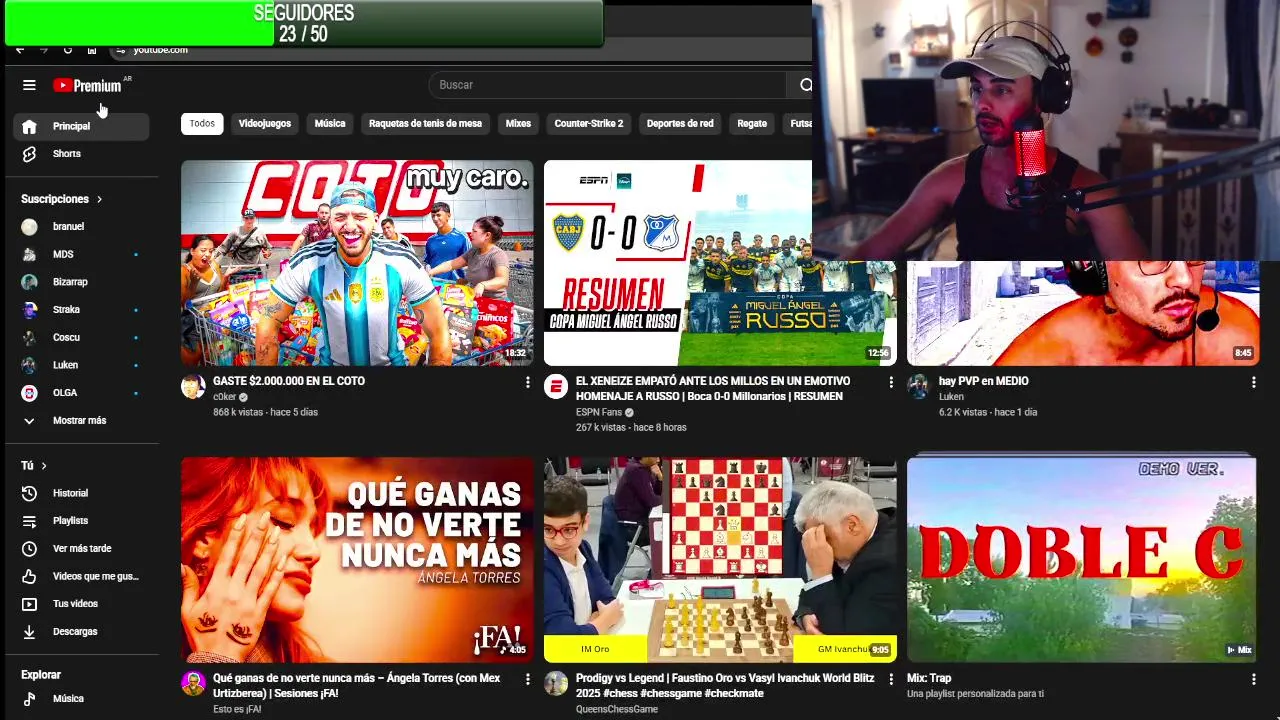Select the Todos filter chip
Viewport: 1280px width, 720px height.
202,124
